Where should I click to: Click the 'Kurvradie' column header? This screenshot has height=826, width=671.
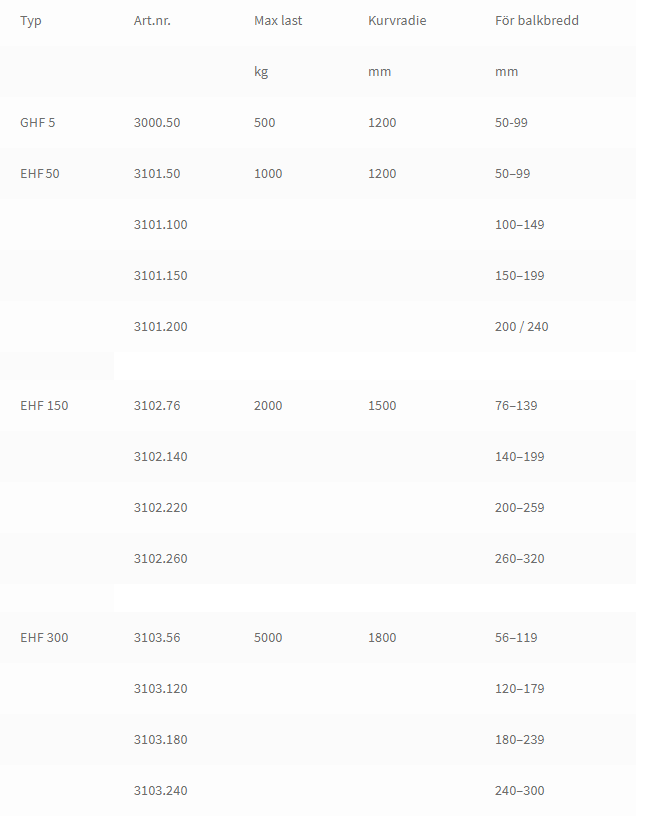(397, 21)
